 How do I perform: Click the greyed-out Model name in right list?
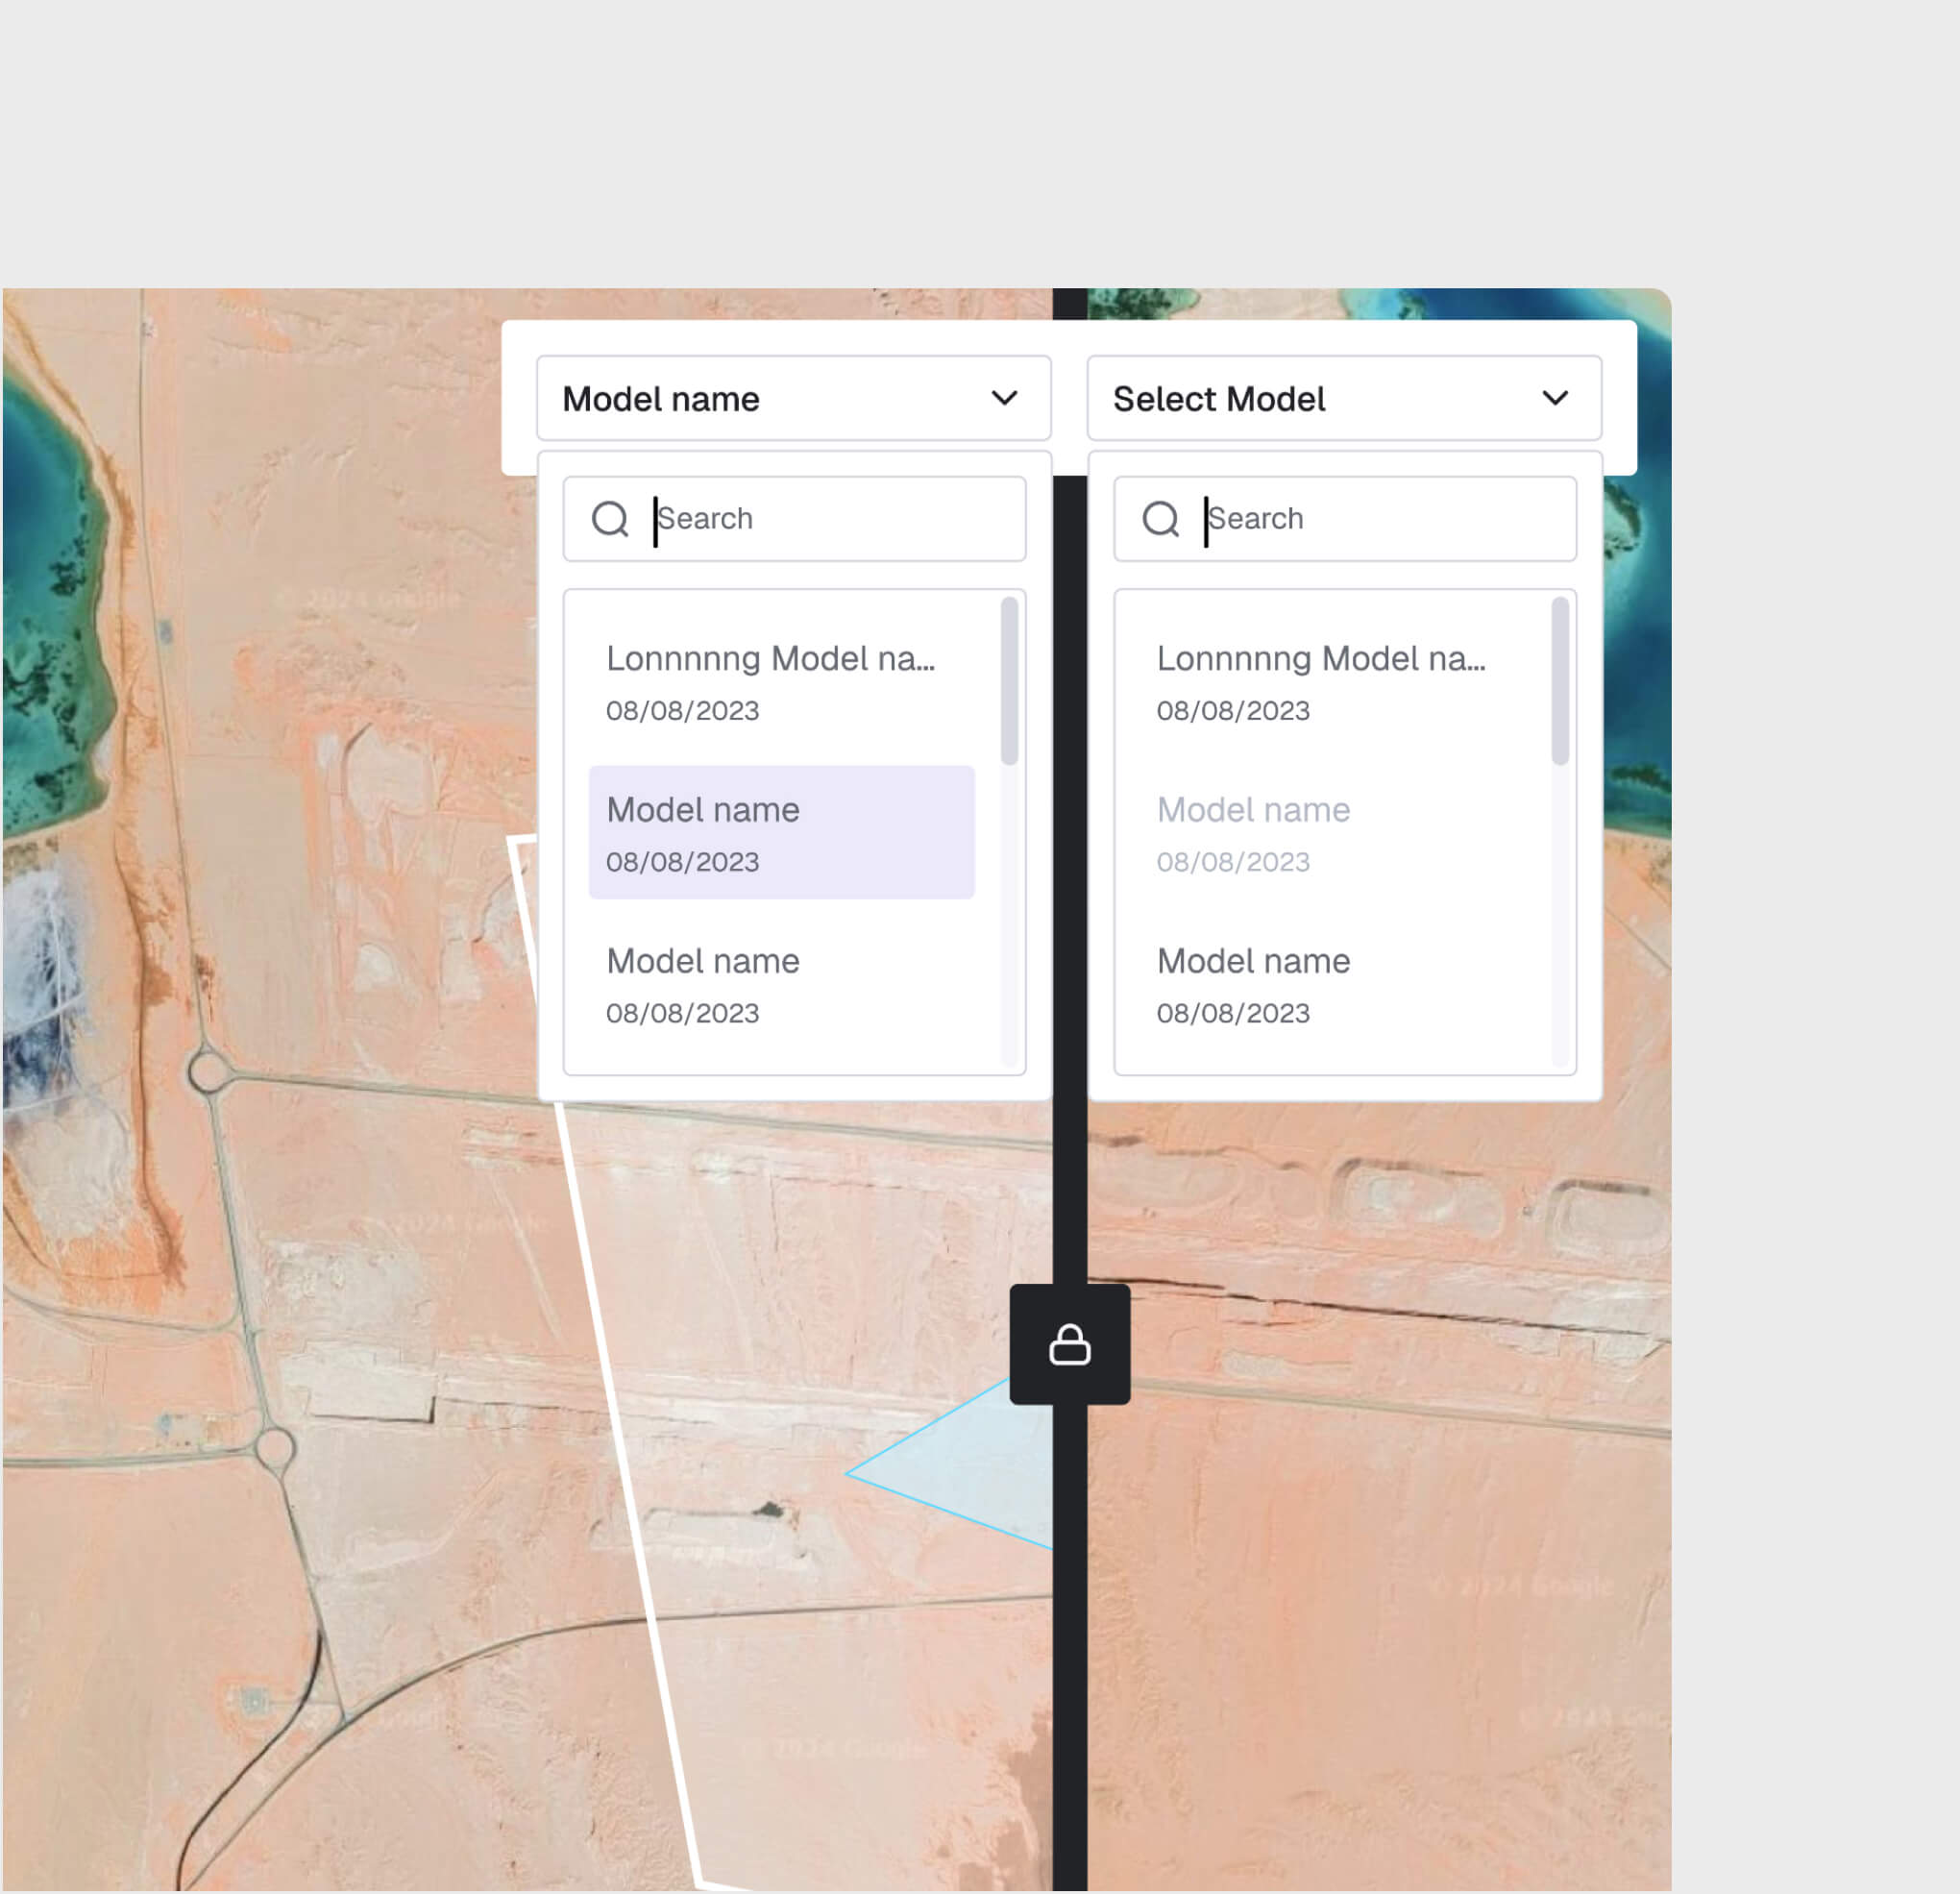point(1330,833)
